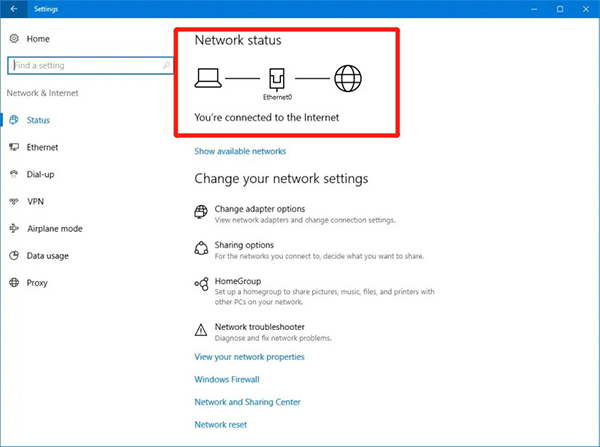Click 'Diagnose and fix network problems' description
The width and height of the screenshot is (600, 447).
point(273,338)
